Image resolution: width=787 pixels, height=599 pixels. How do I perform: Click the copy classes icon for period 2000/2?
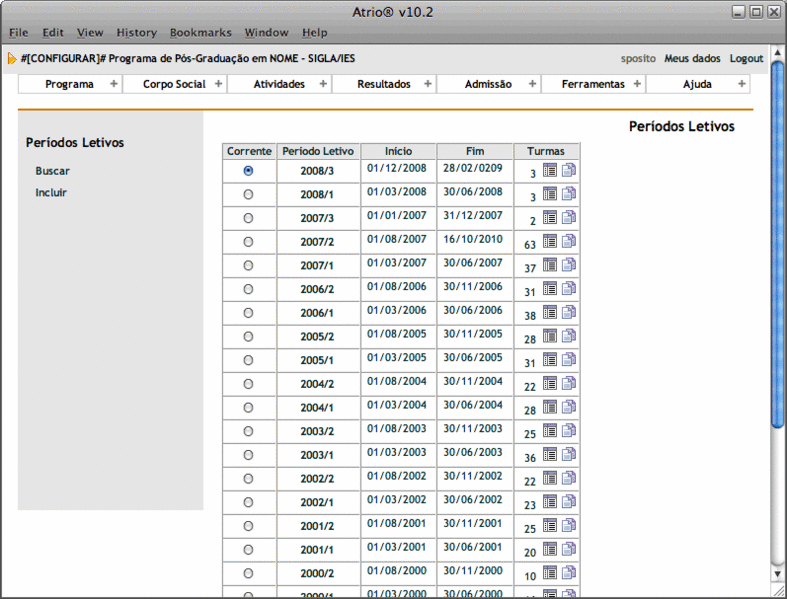tap(569, 573)
